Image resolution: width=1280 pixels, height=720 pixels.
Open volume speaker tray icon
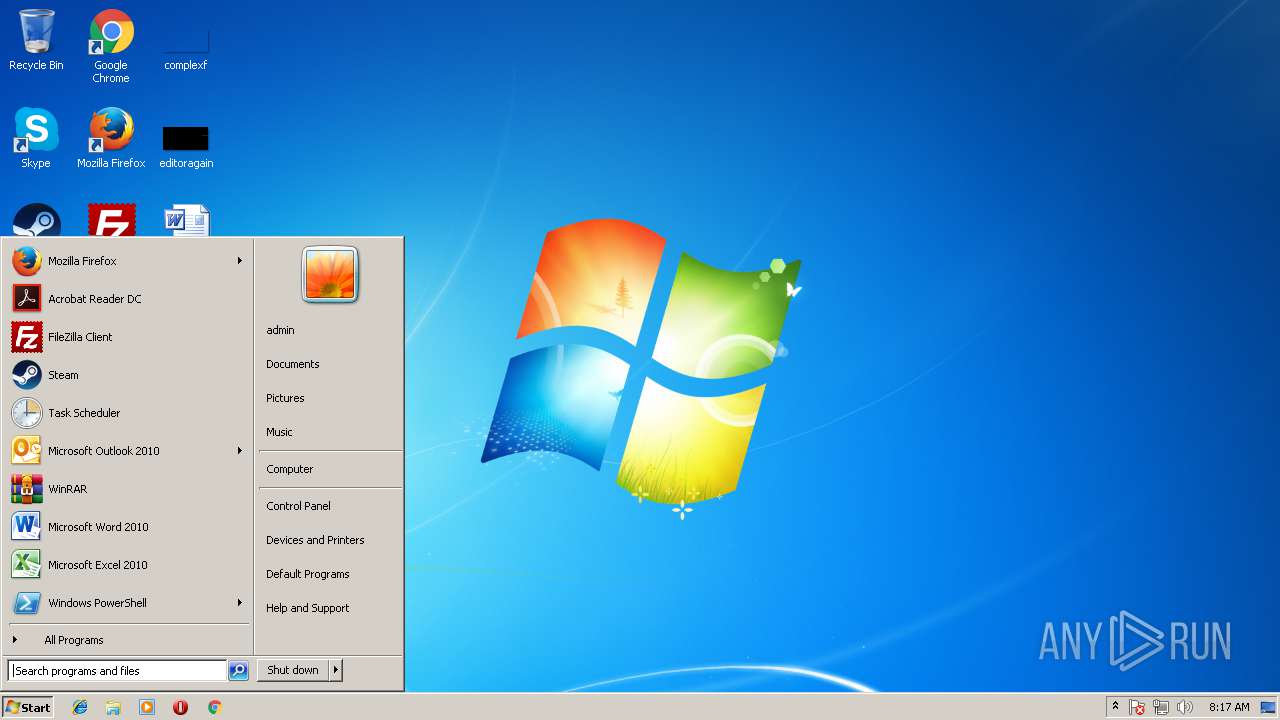point(1186,707)
